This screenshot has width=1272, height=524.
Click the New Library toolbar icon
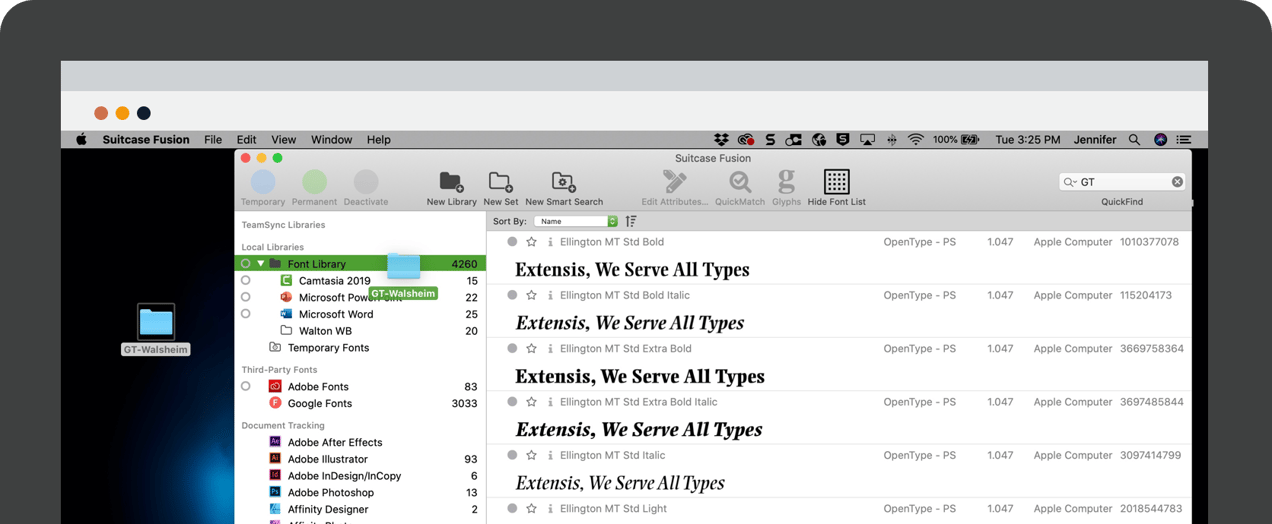point(451,182)
